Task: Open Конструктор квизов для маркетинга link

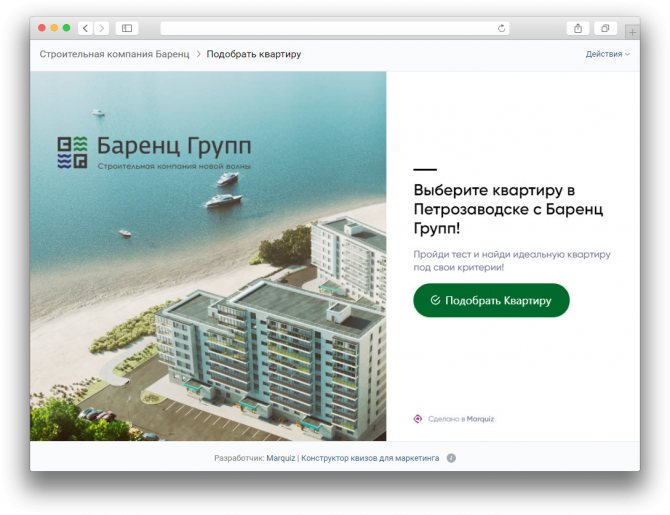Action: [x=370, y=458]
